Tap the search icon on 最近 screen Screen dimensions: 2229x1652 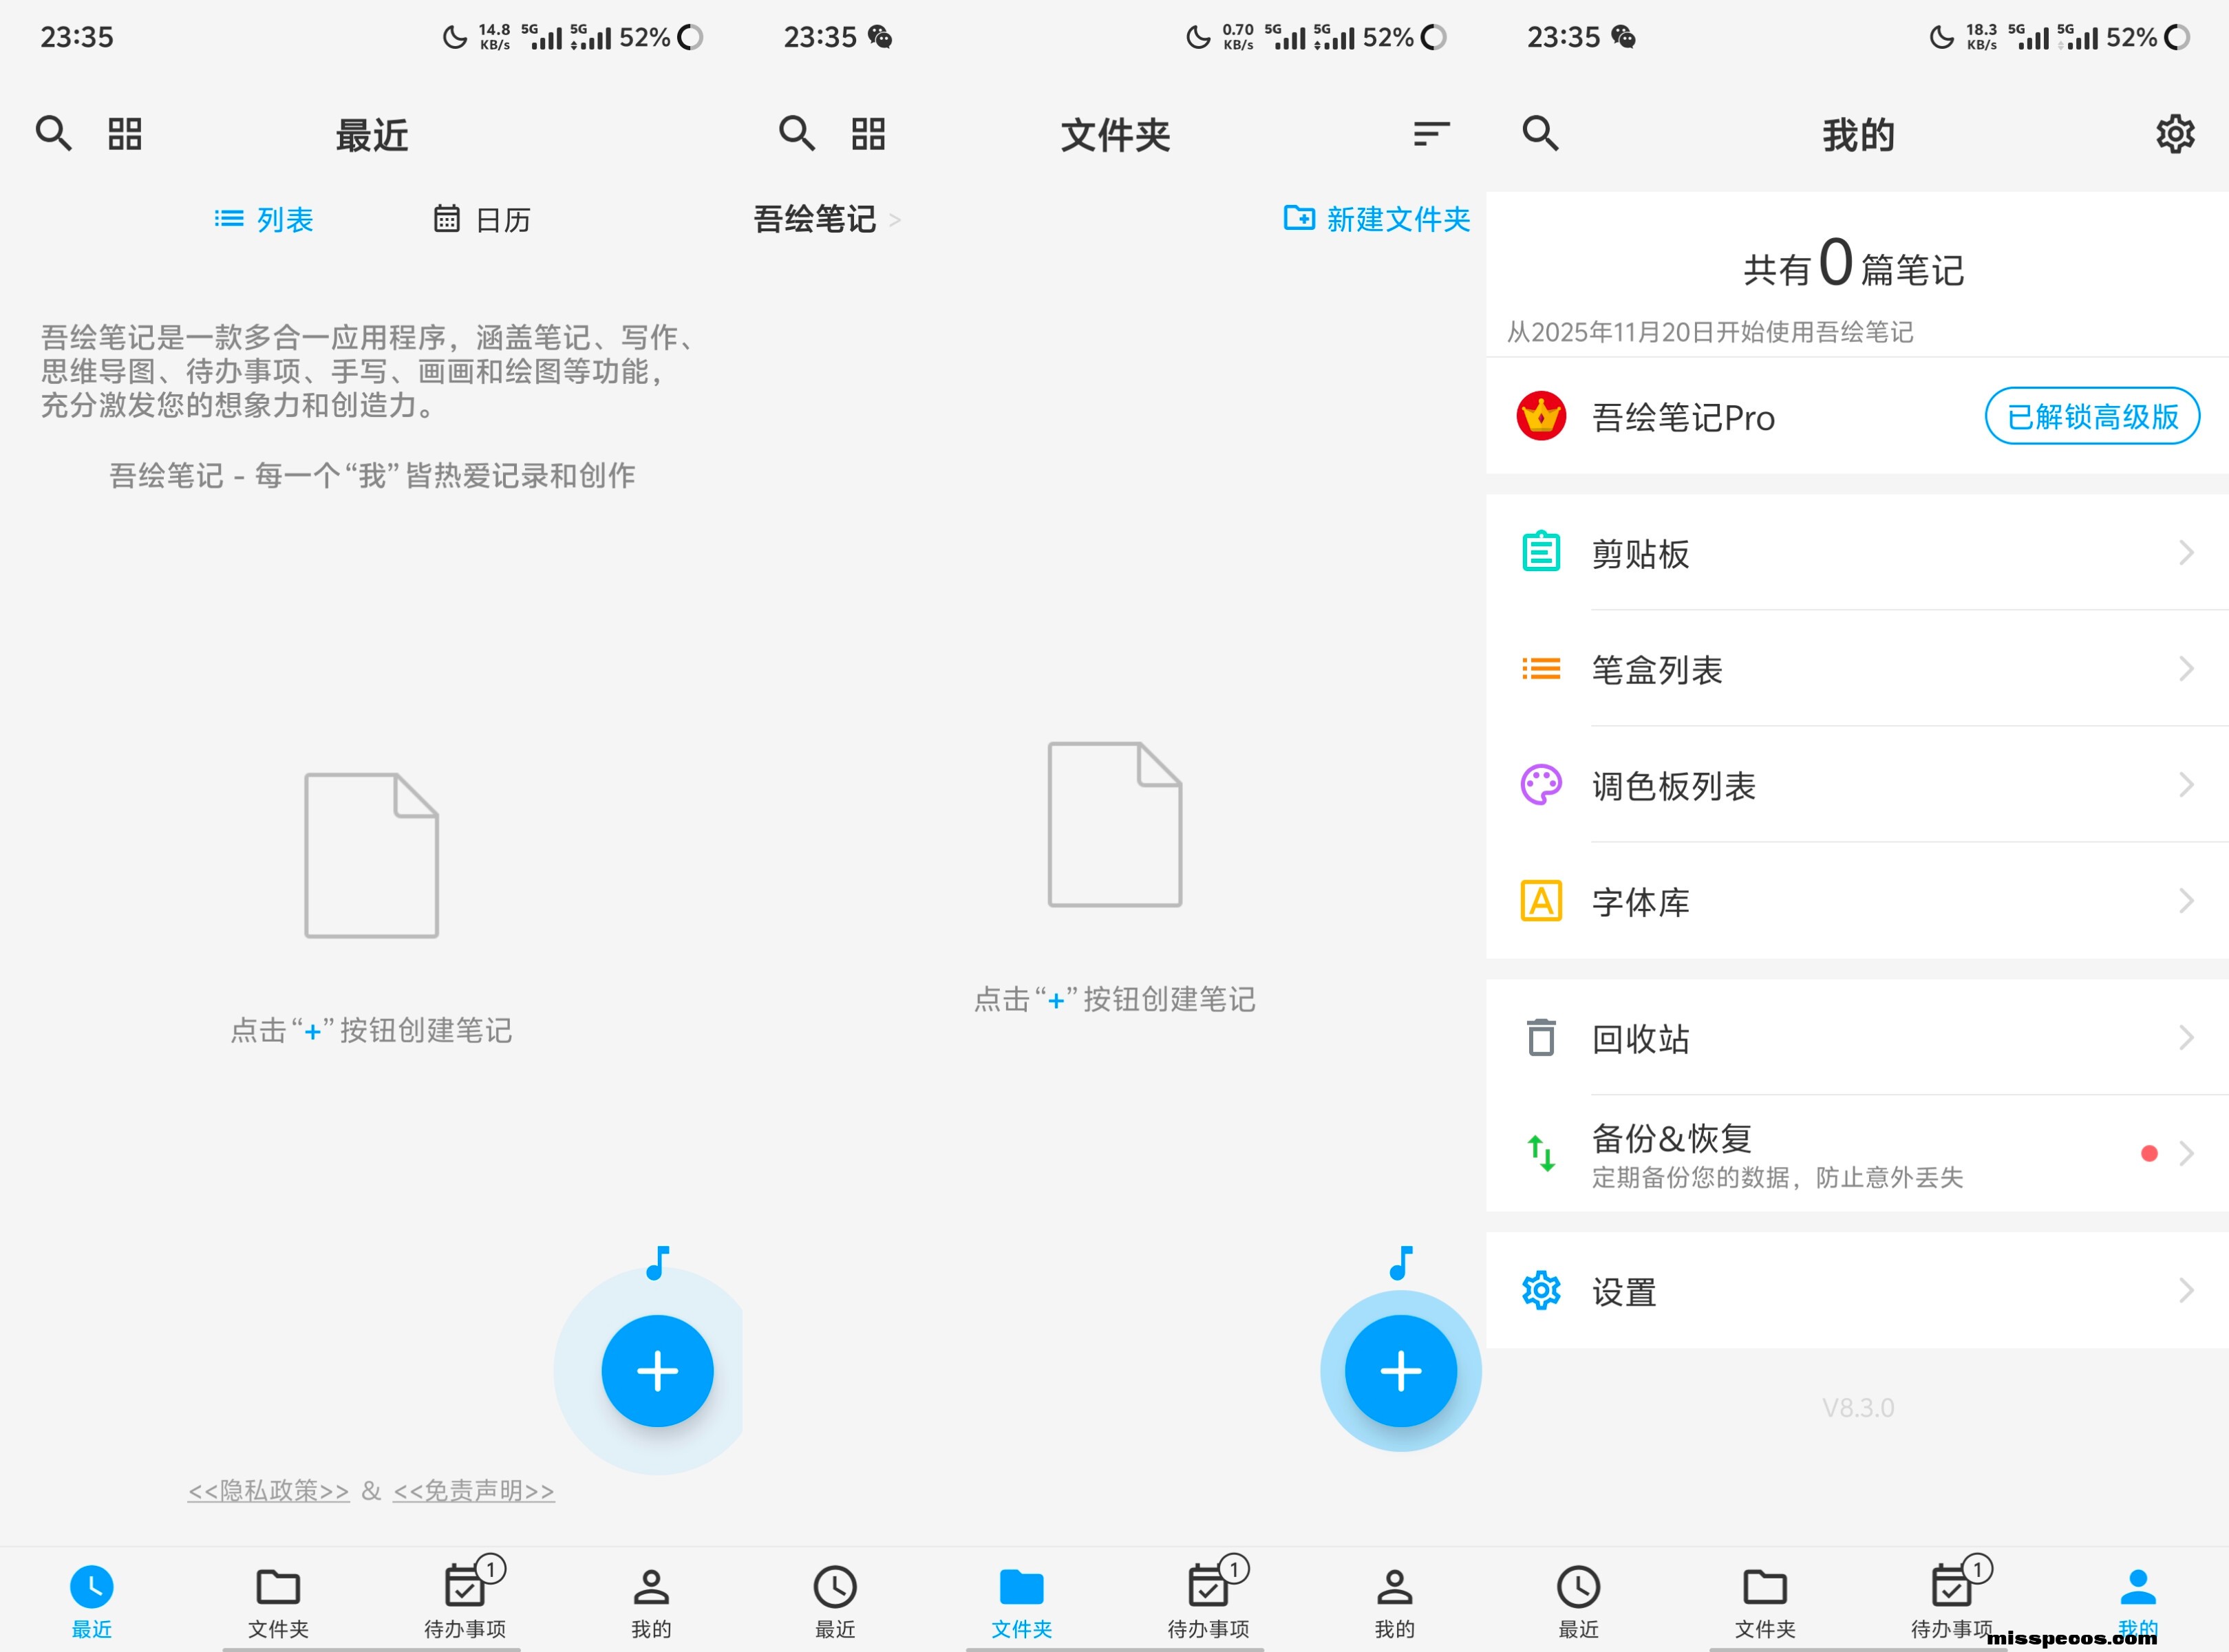point(54,134)
